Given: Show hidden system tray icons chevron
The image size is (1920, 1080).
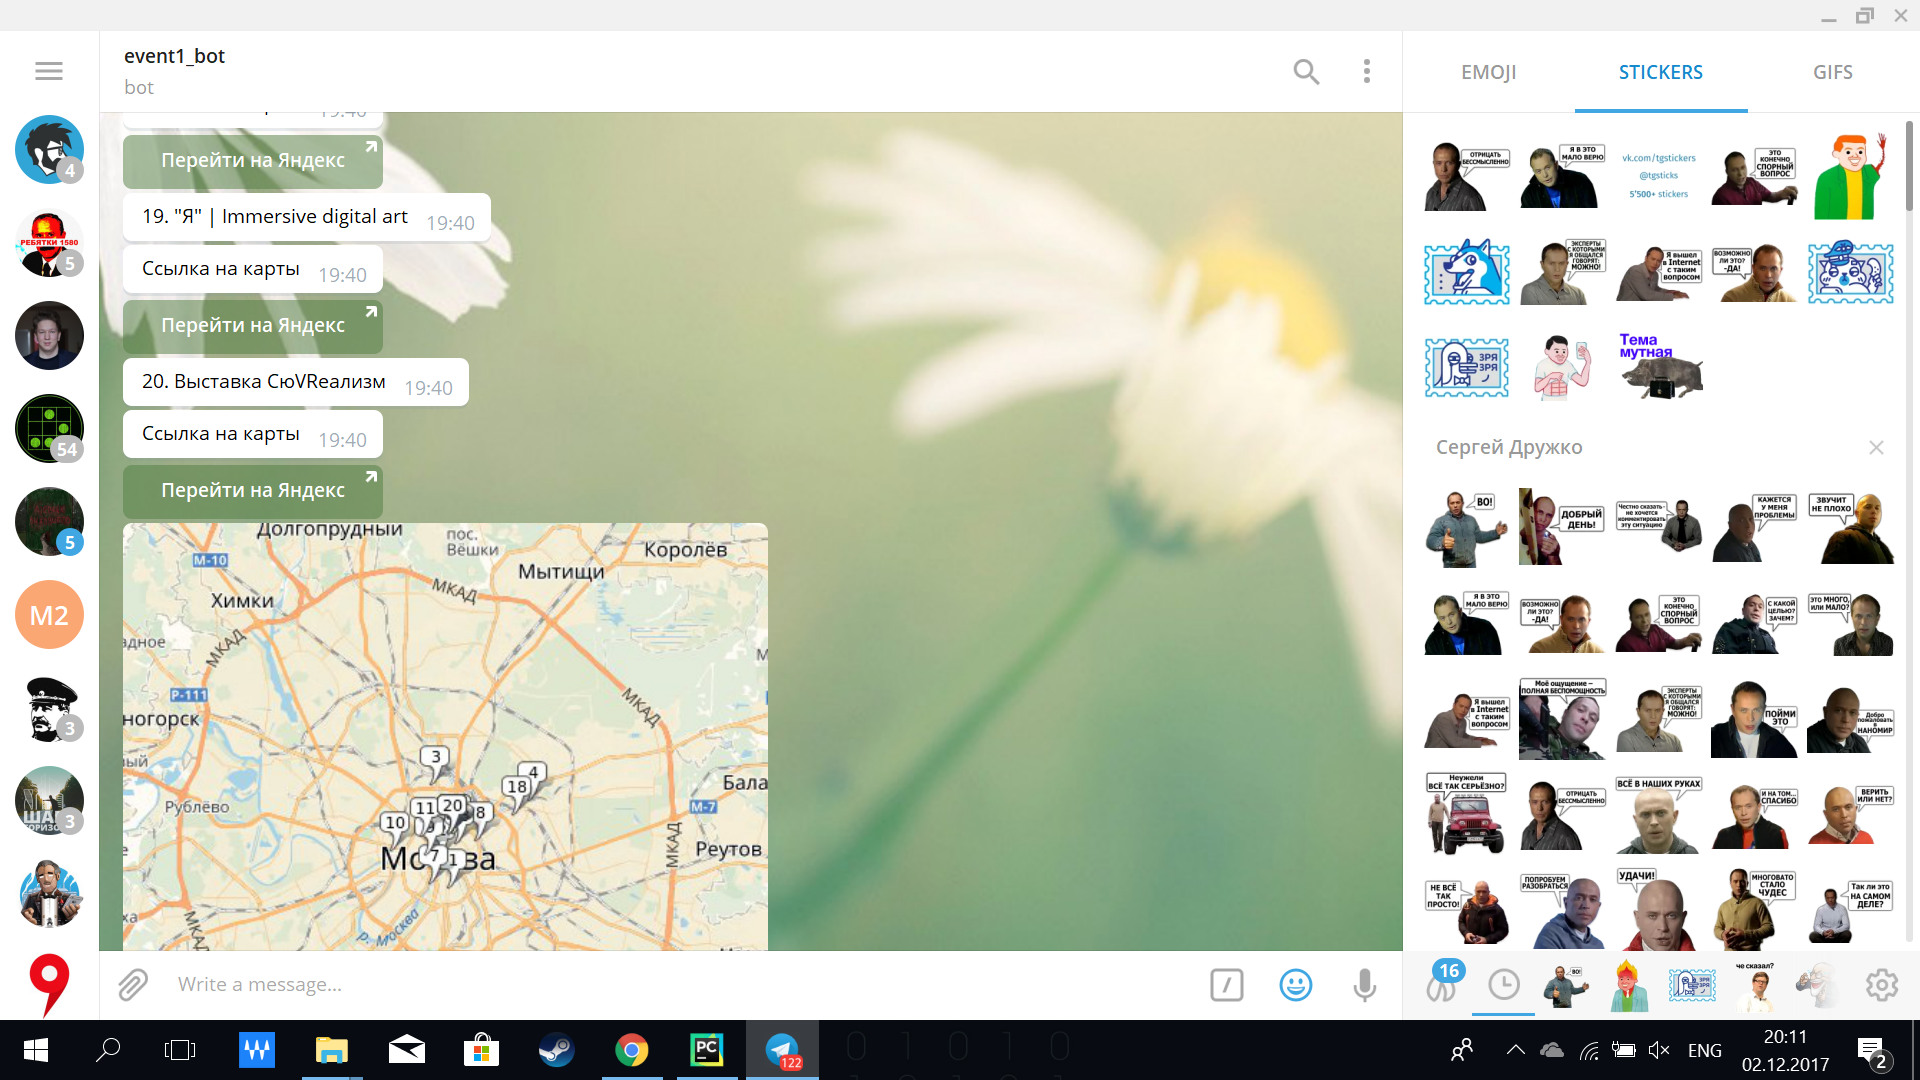Looking at the screenshot, I should click(x=1515, y=1050).
